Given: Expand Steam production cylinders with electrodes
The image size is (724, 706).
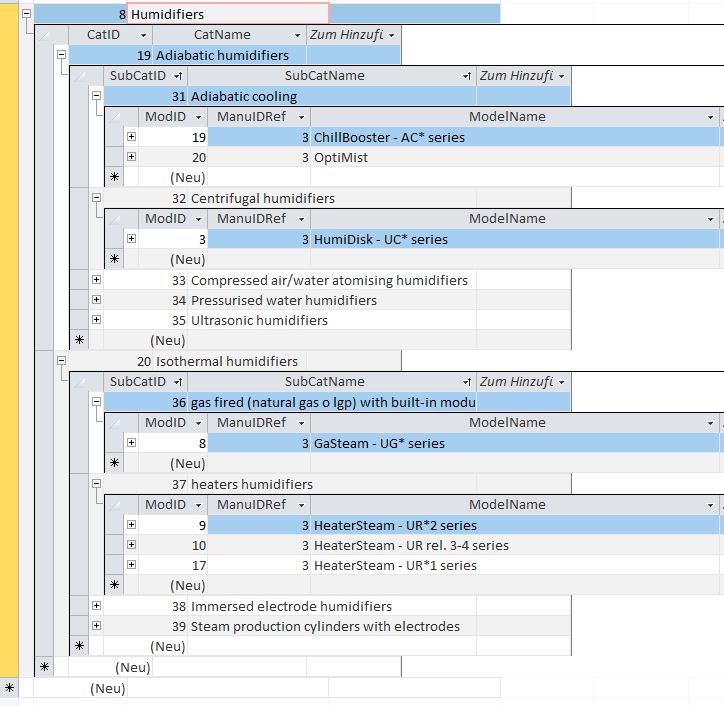Looking at the screenshot, I should click(x=97, y=626).
